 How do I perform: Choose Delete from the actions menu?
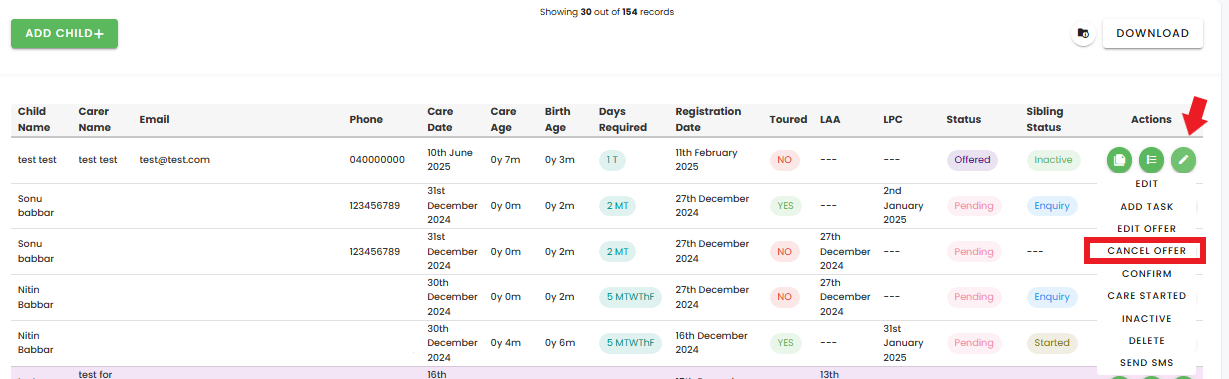[1146, 341]
